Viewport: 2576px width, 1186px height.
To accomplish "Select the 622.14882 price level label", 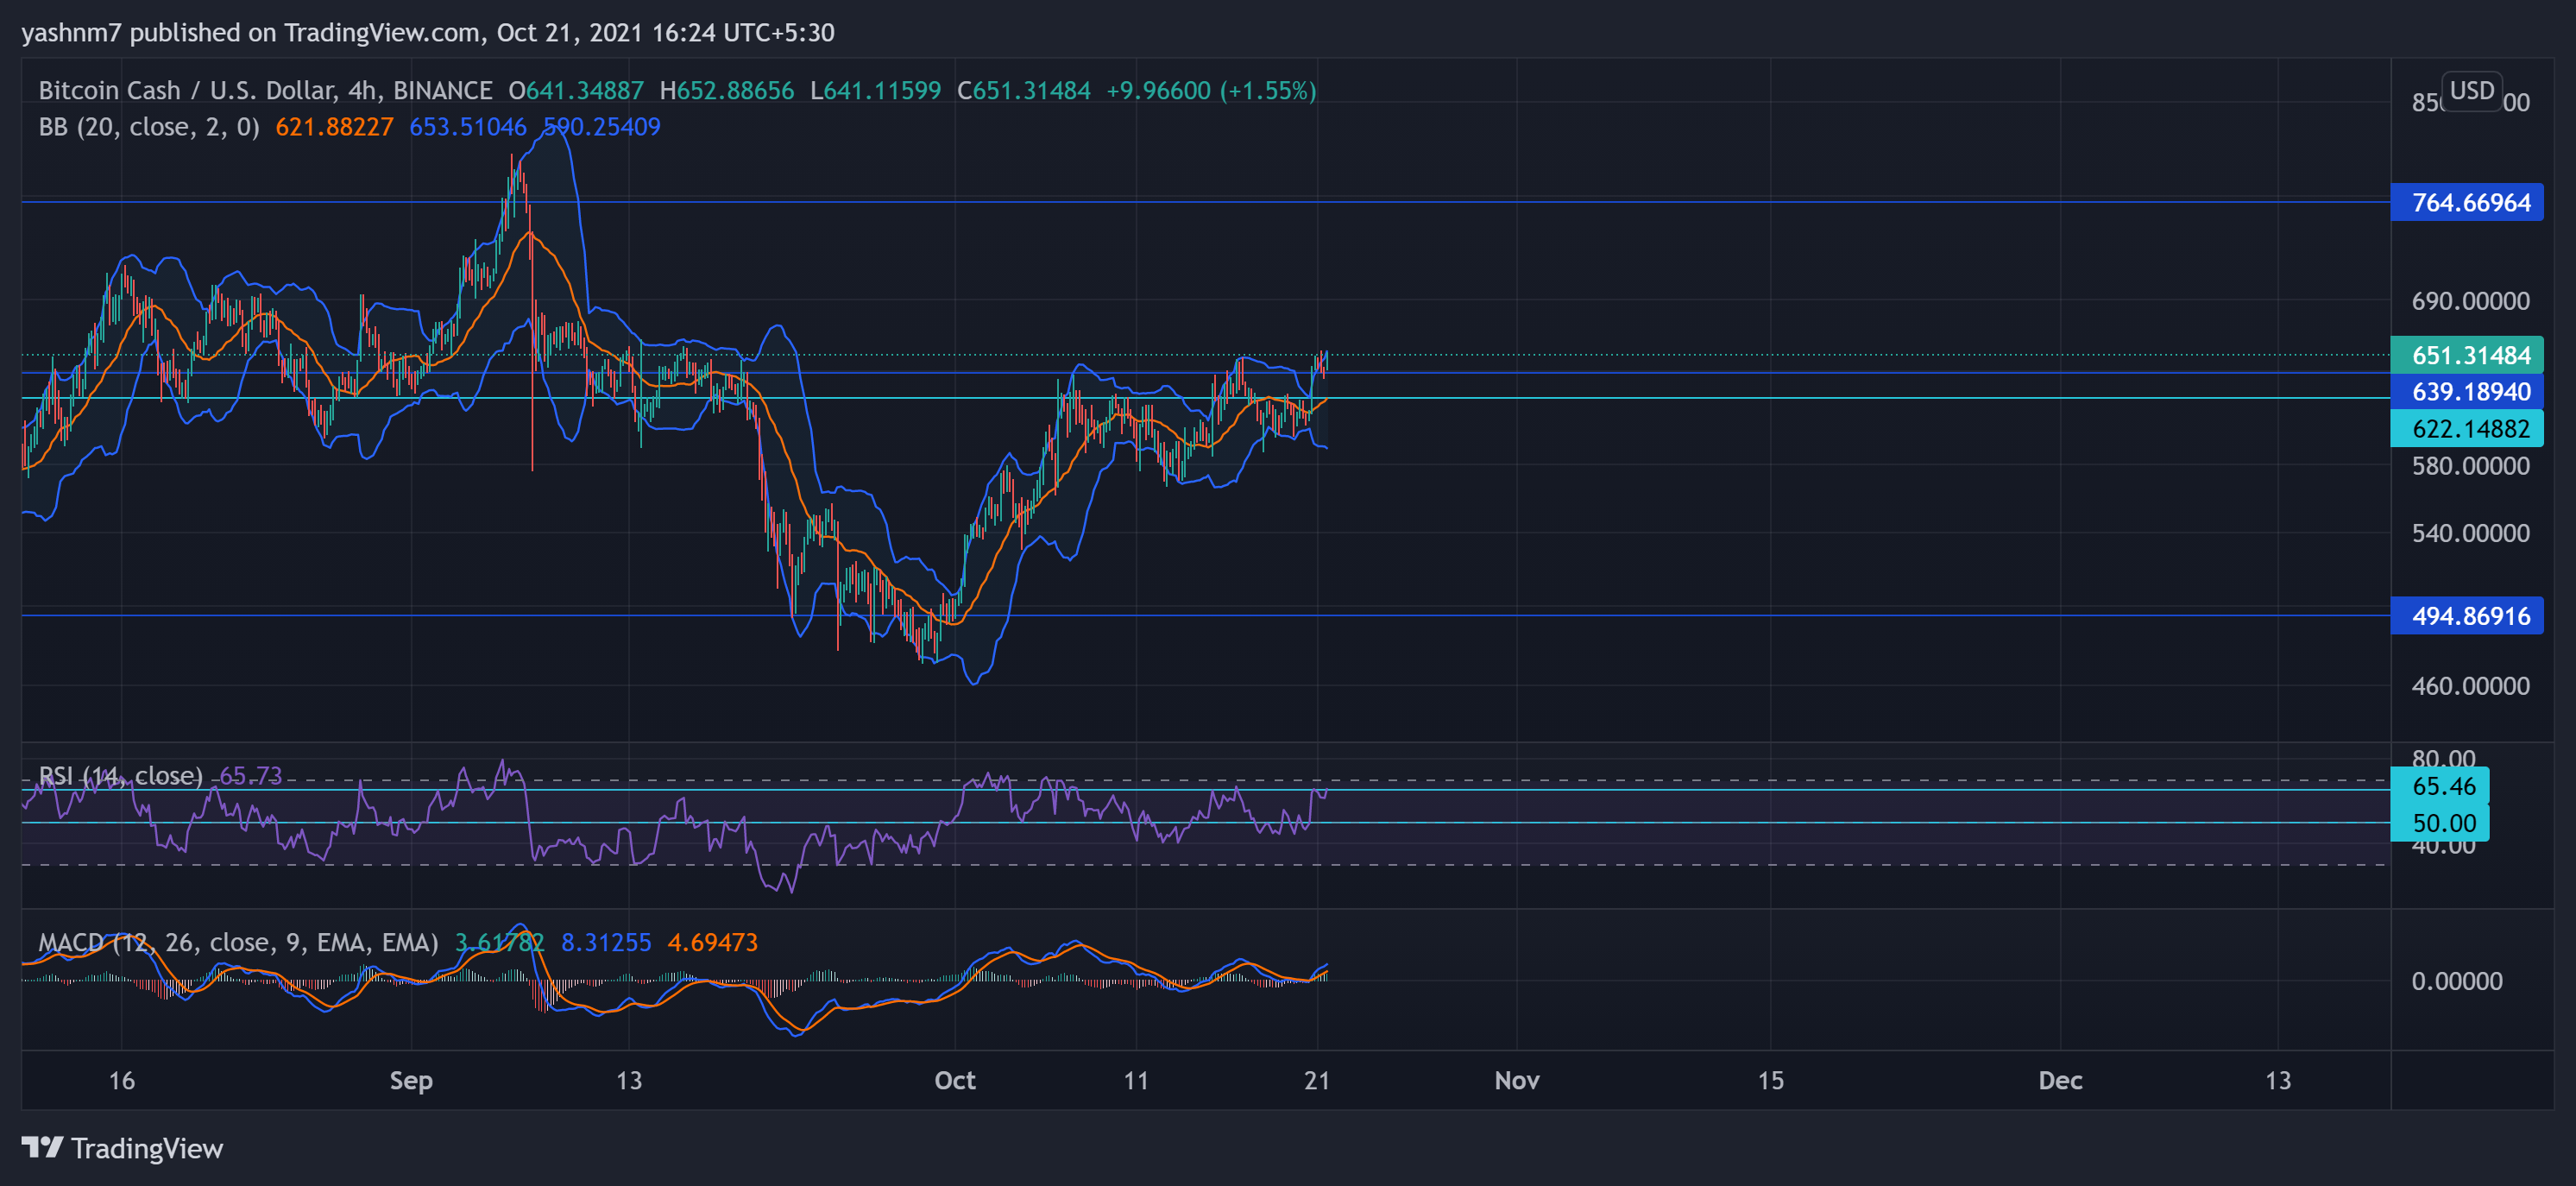I will (x=2466, y=428).
